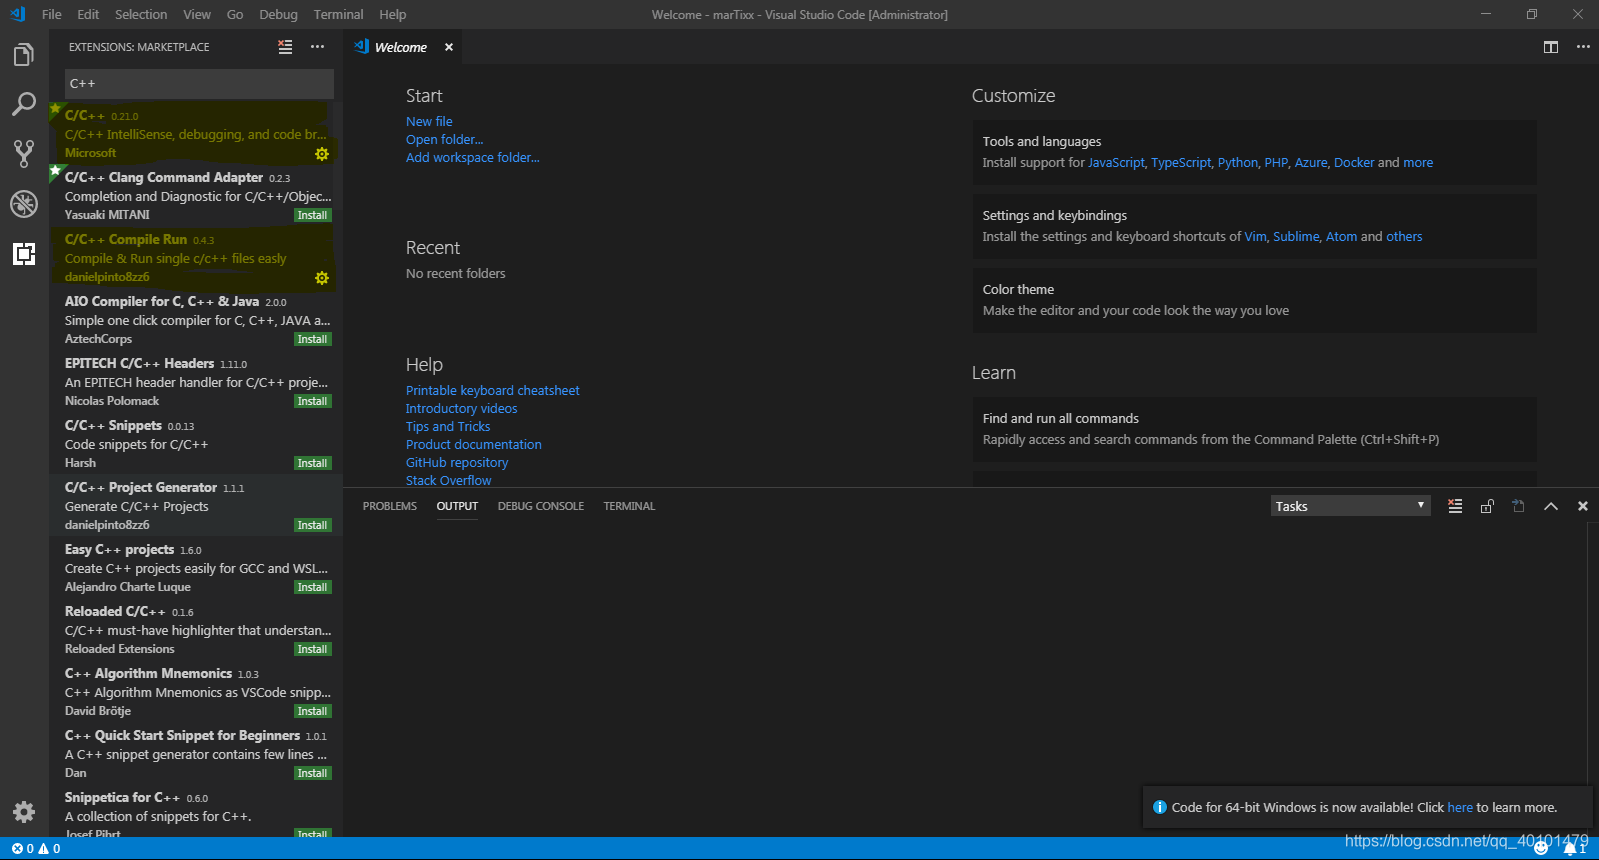This screenshot has width=1599, height=860.
Task: Select the Extensions view icon
Action: click(24, 254)
